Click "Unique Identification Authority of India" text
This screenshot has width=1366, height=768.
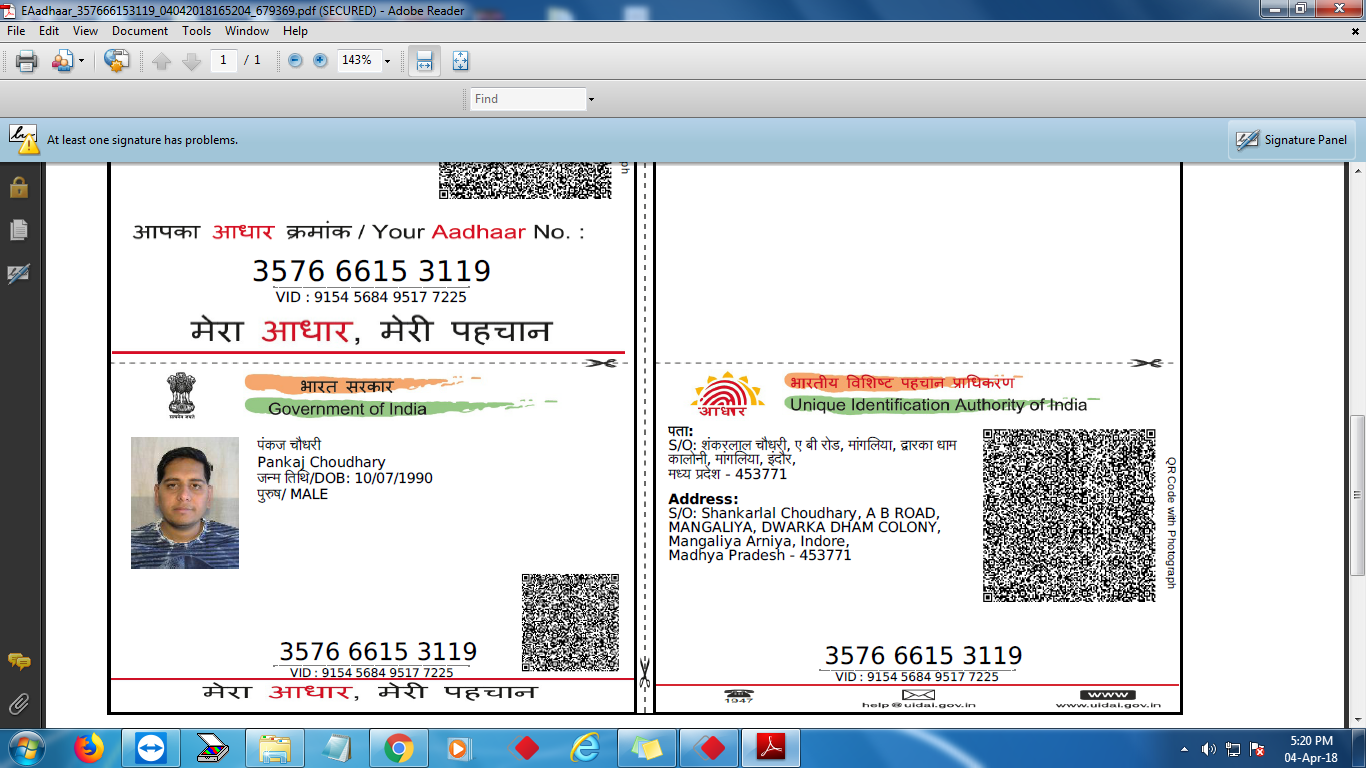point(938,405)
